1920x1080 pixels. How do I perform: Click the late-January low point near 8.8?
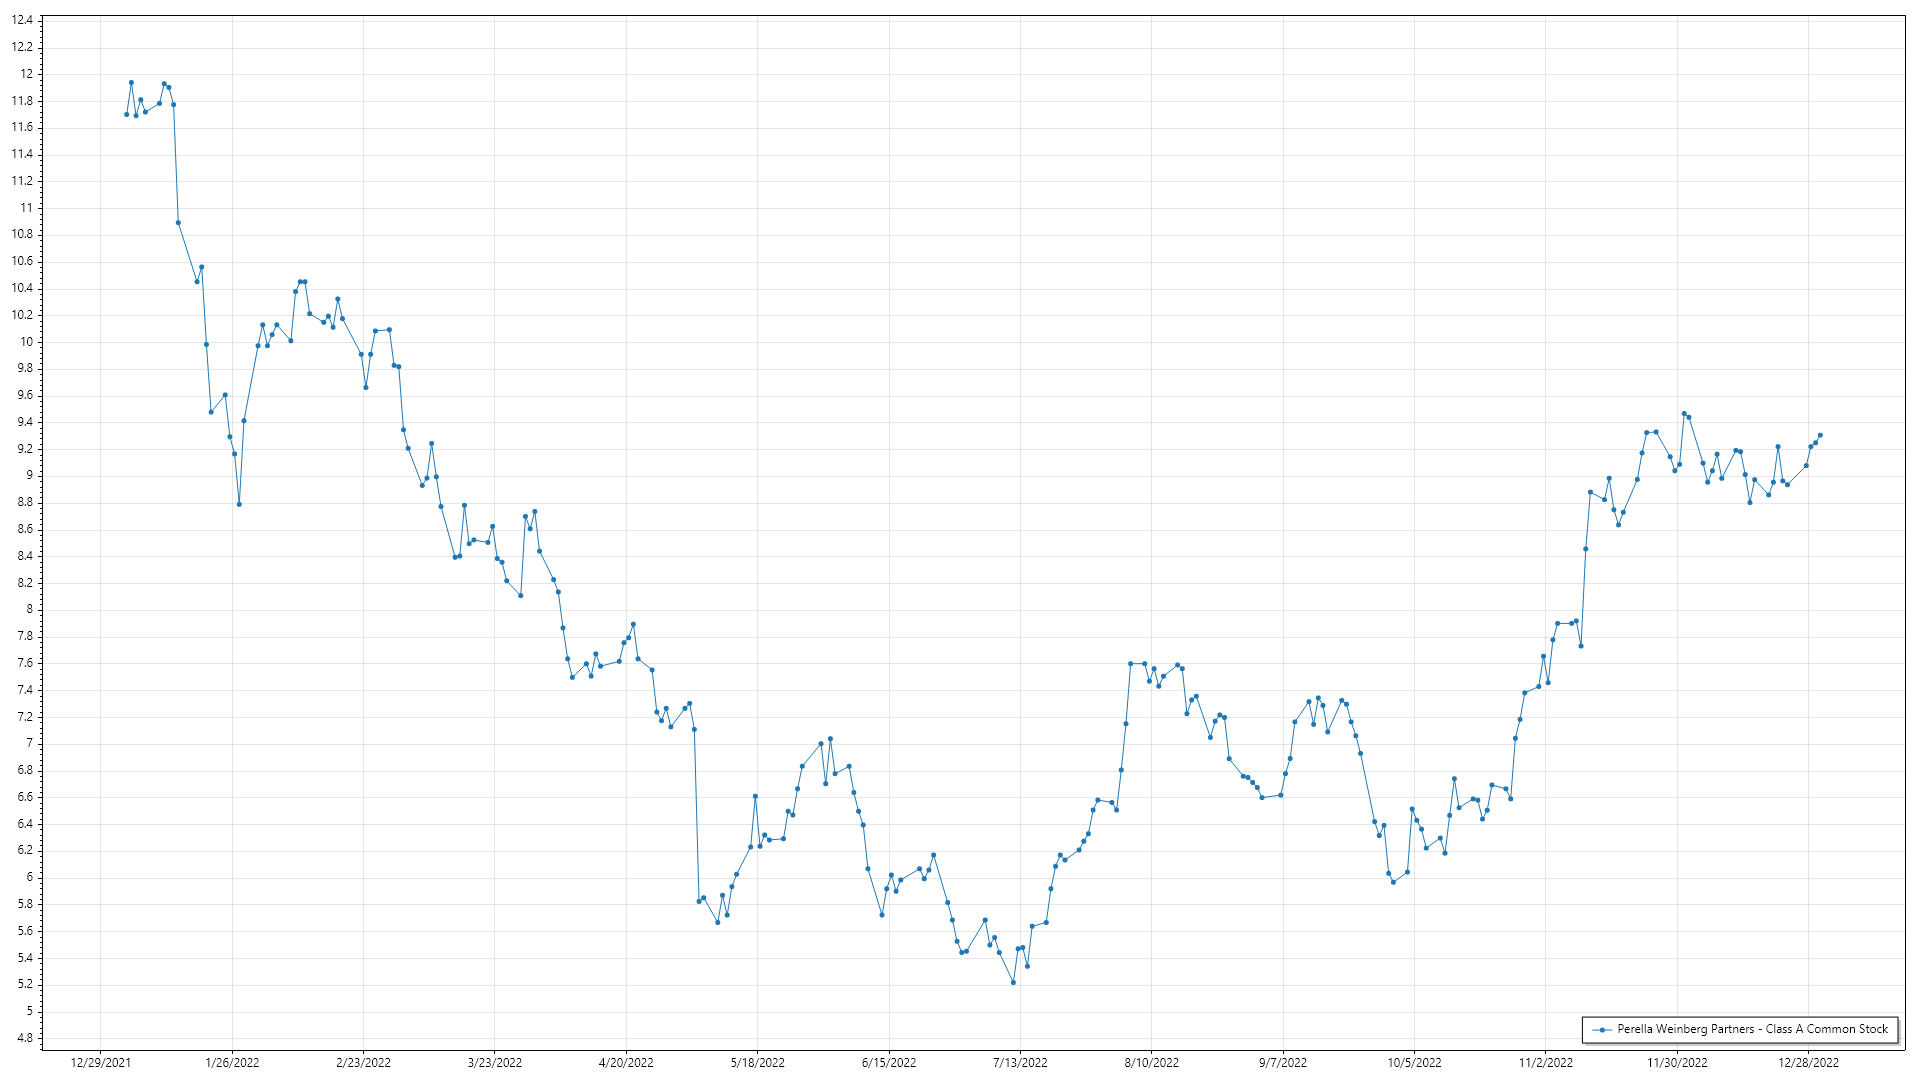(239, 504)
